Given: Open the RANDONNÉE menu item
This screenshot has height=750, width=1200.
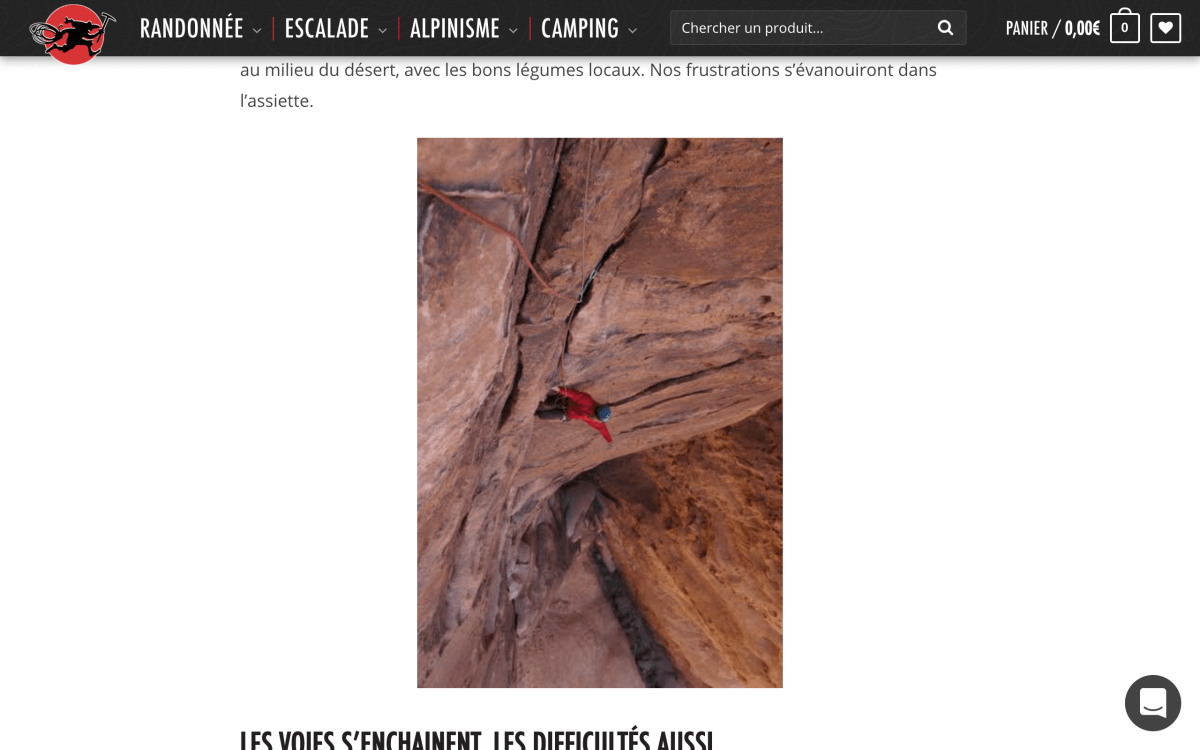Looking at the screenshot, I should (x=192, y=29).
